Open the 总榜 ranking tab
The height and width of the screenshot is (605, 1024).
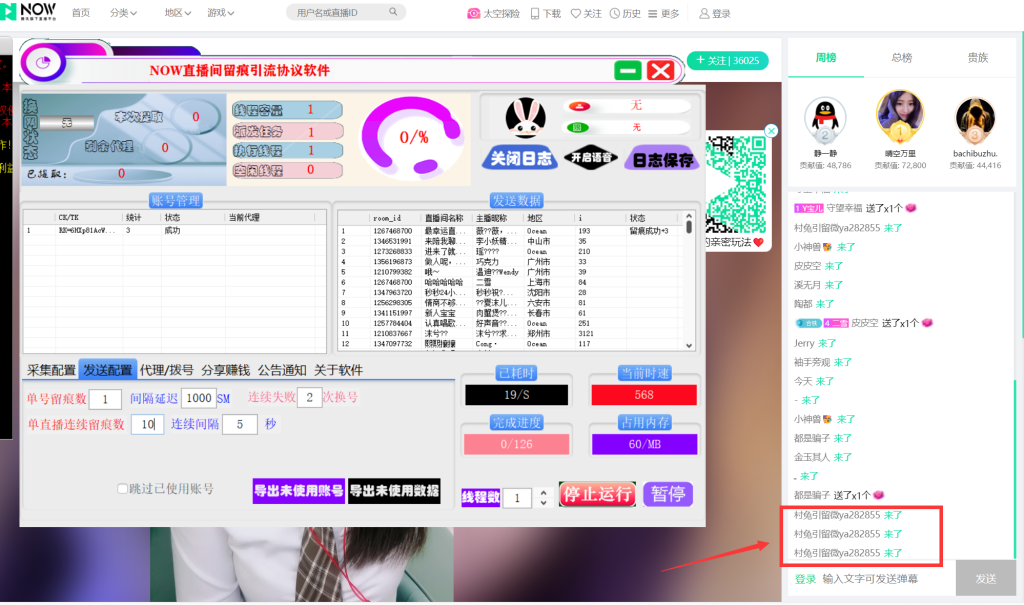pos(901,58)
